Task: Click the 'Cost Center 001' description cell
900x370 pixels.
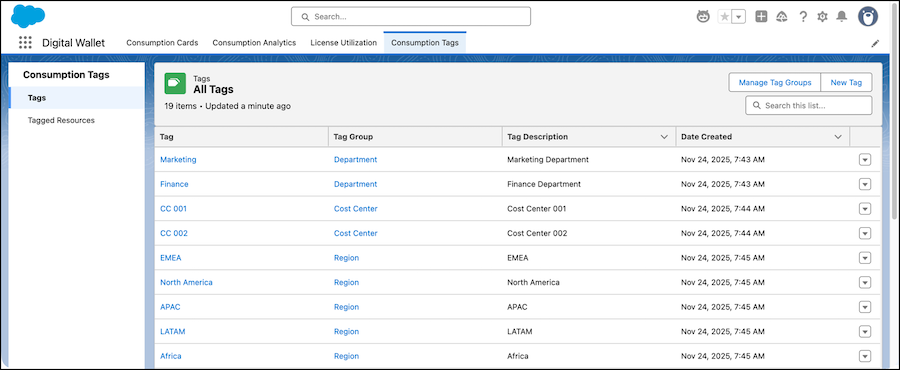Action: point(537,209)
